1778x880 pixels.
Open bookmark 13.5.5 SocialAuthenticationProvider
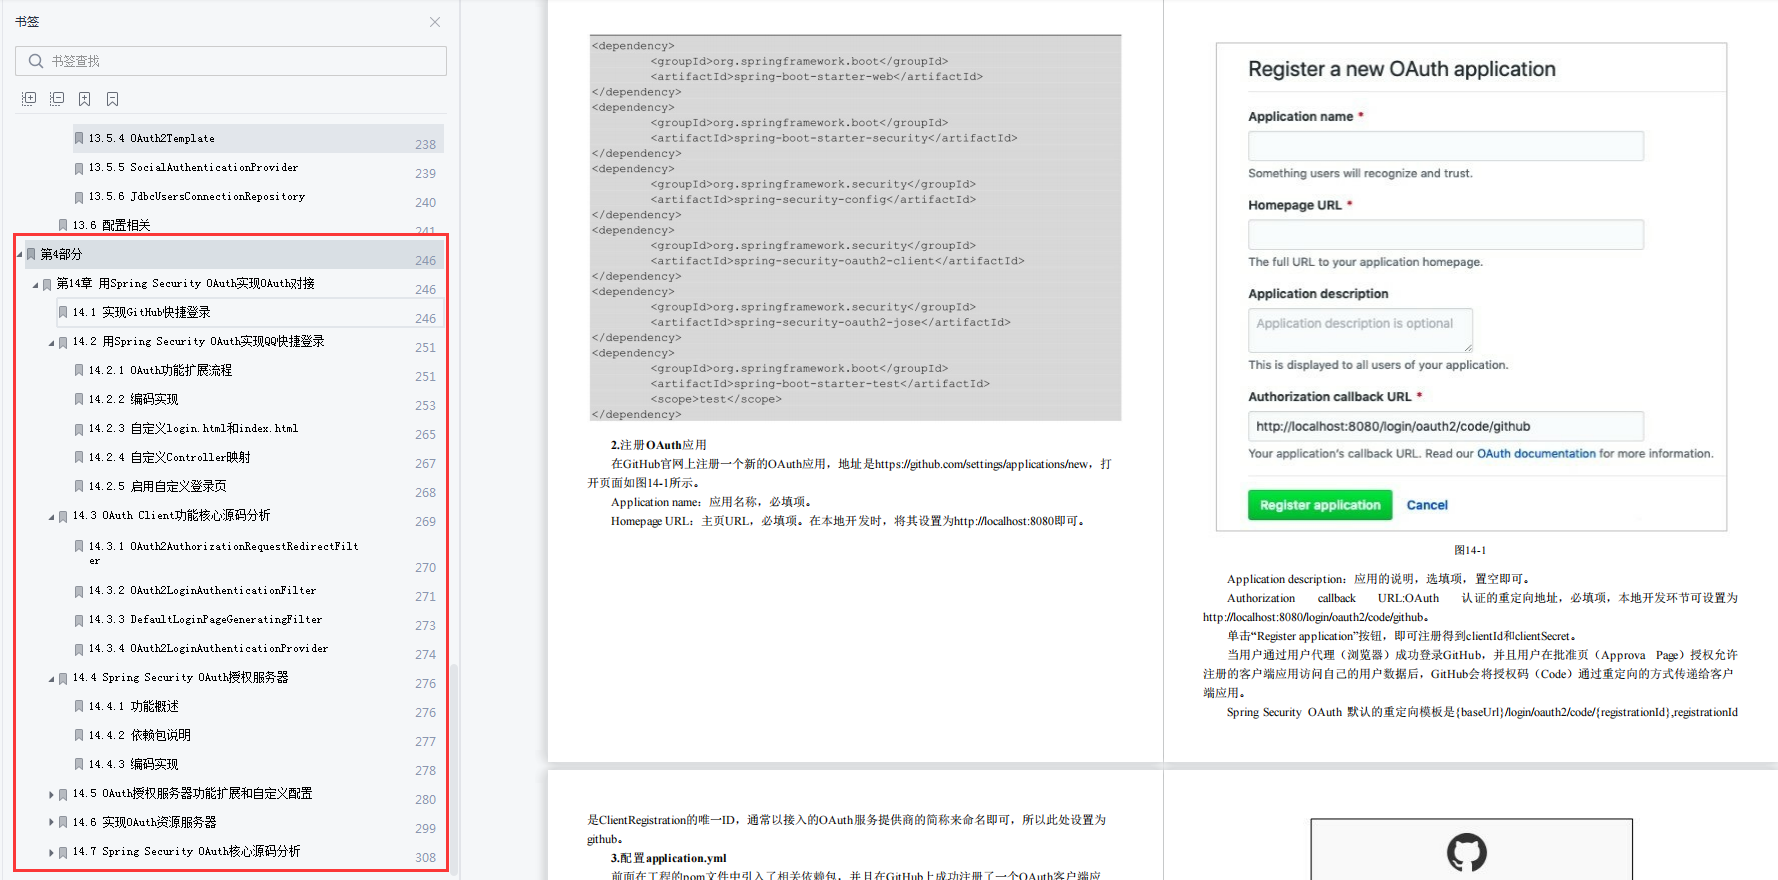(193, 167)
